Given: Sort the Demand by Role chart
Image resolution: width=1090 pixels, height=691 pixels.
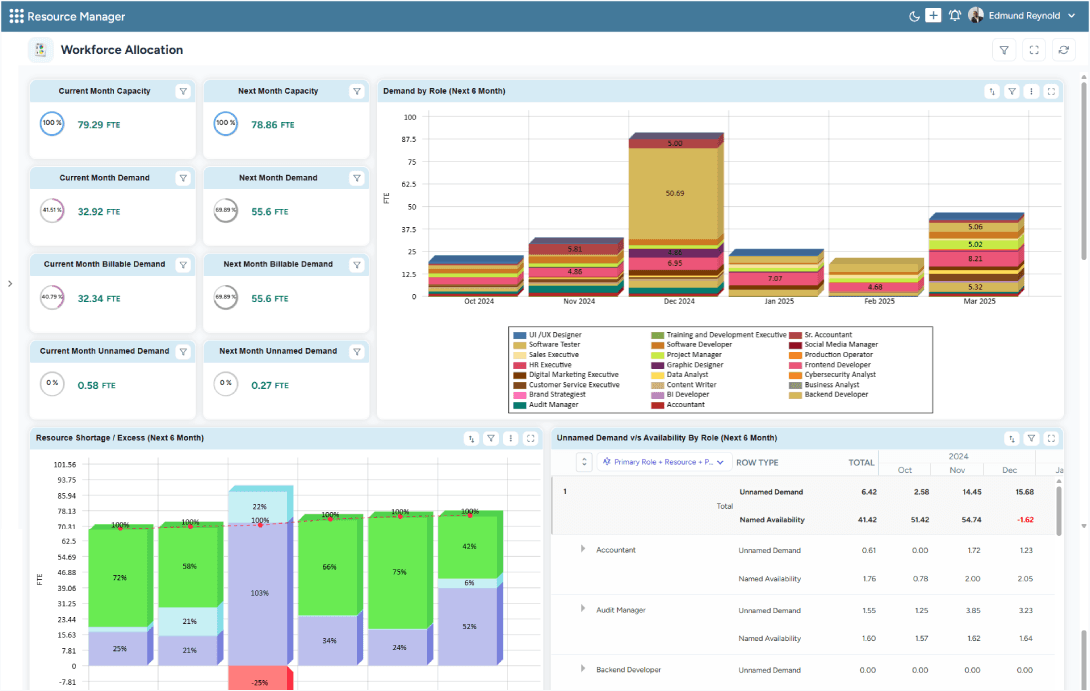Looking at the screenshot, I should click(992, 91).
